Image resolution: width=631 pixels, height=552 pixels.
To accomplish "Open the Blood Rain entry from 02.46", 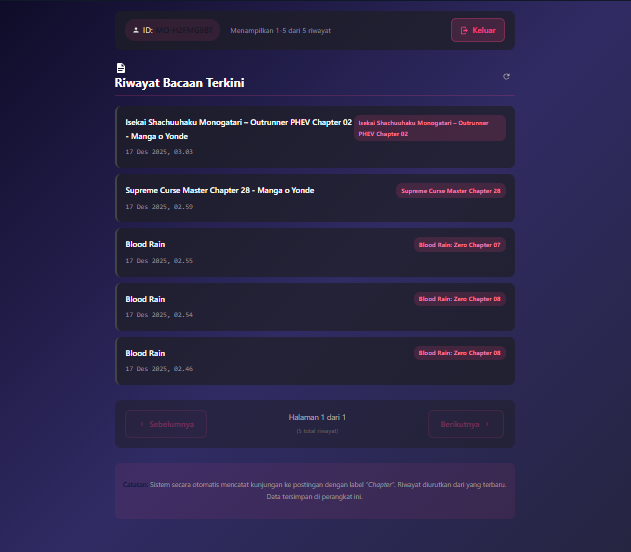I will (x=145, y=353).
